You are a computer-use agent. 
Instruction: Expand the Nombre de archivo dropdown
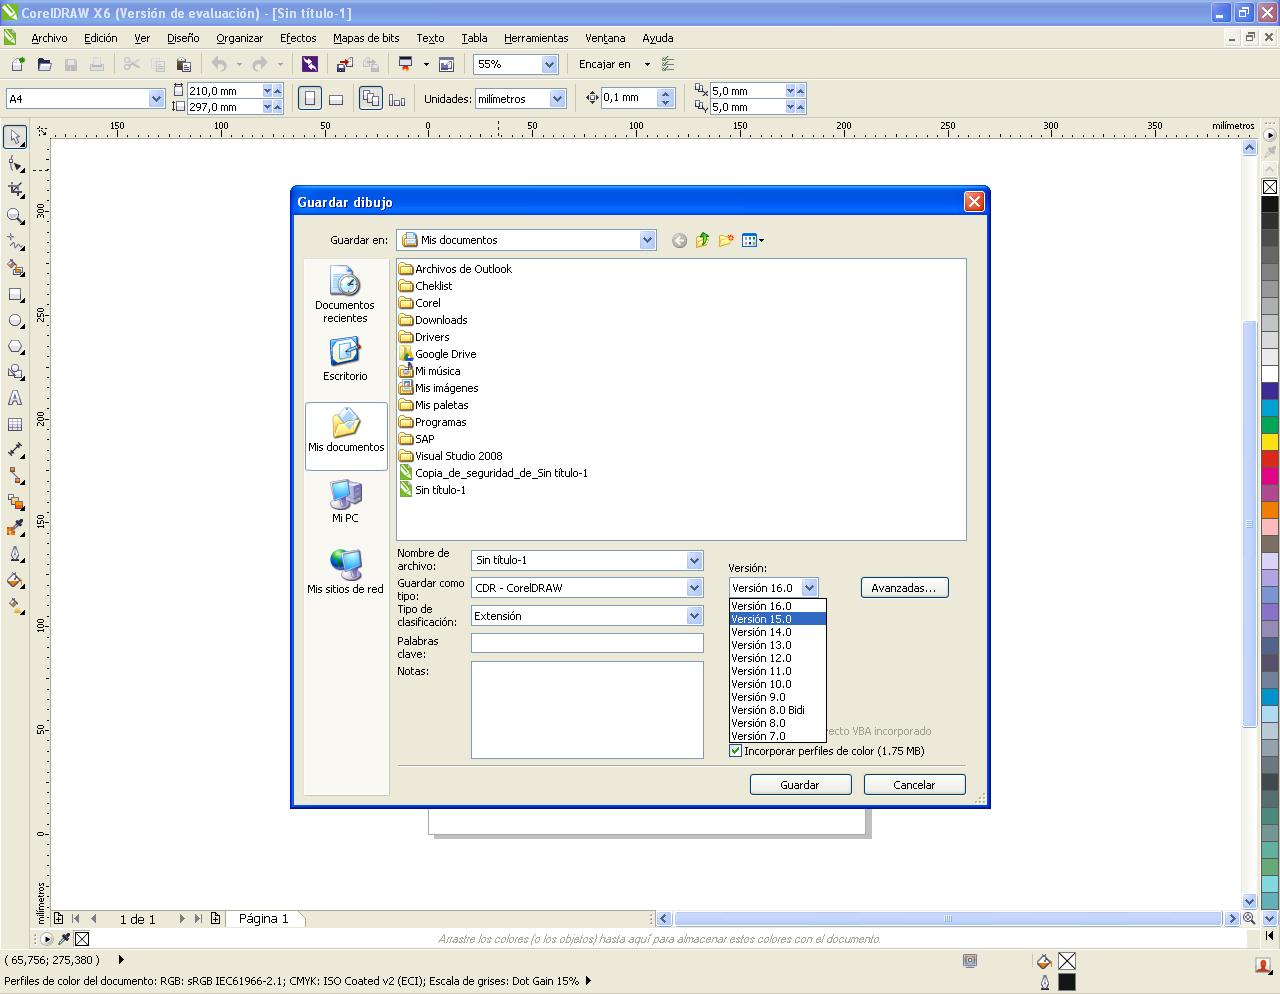(694, 560)
